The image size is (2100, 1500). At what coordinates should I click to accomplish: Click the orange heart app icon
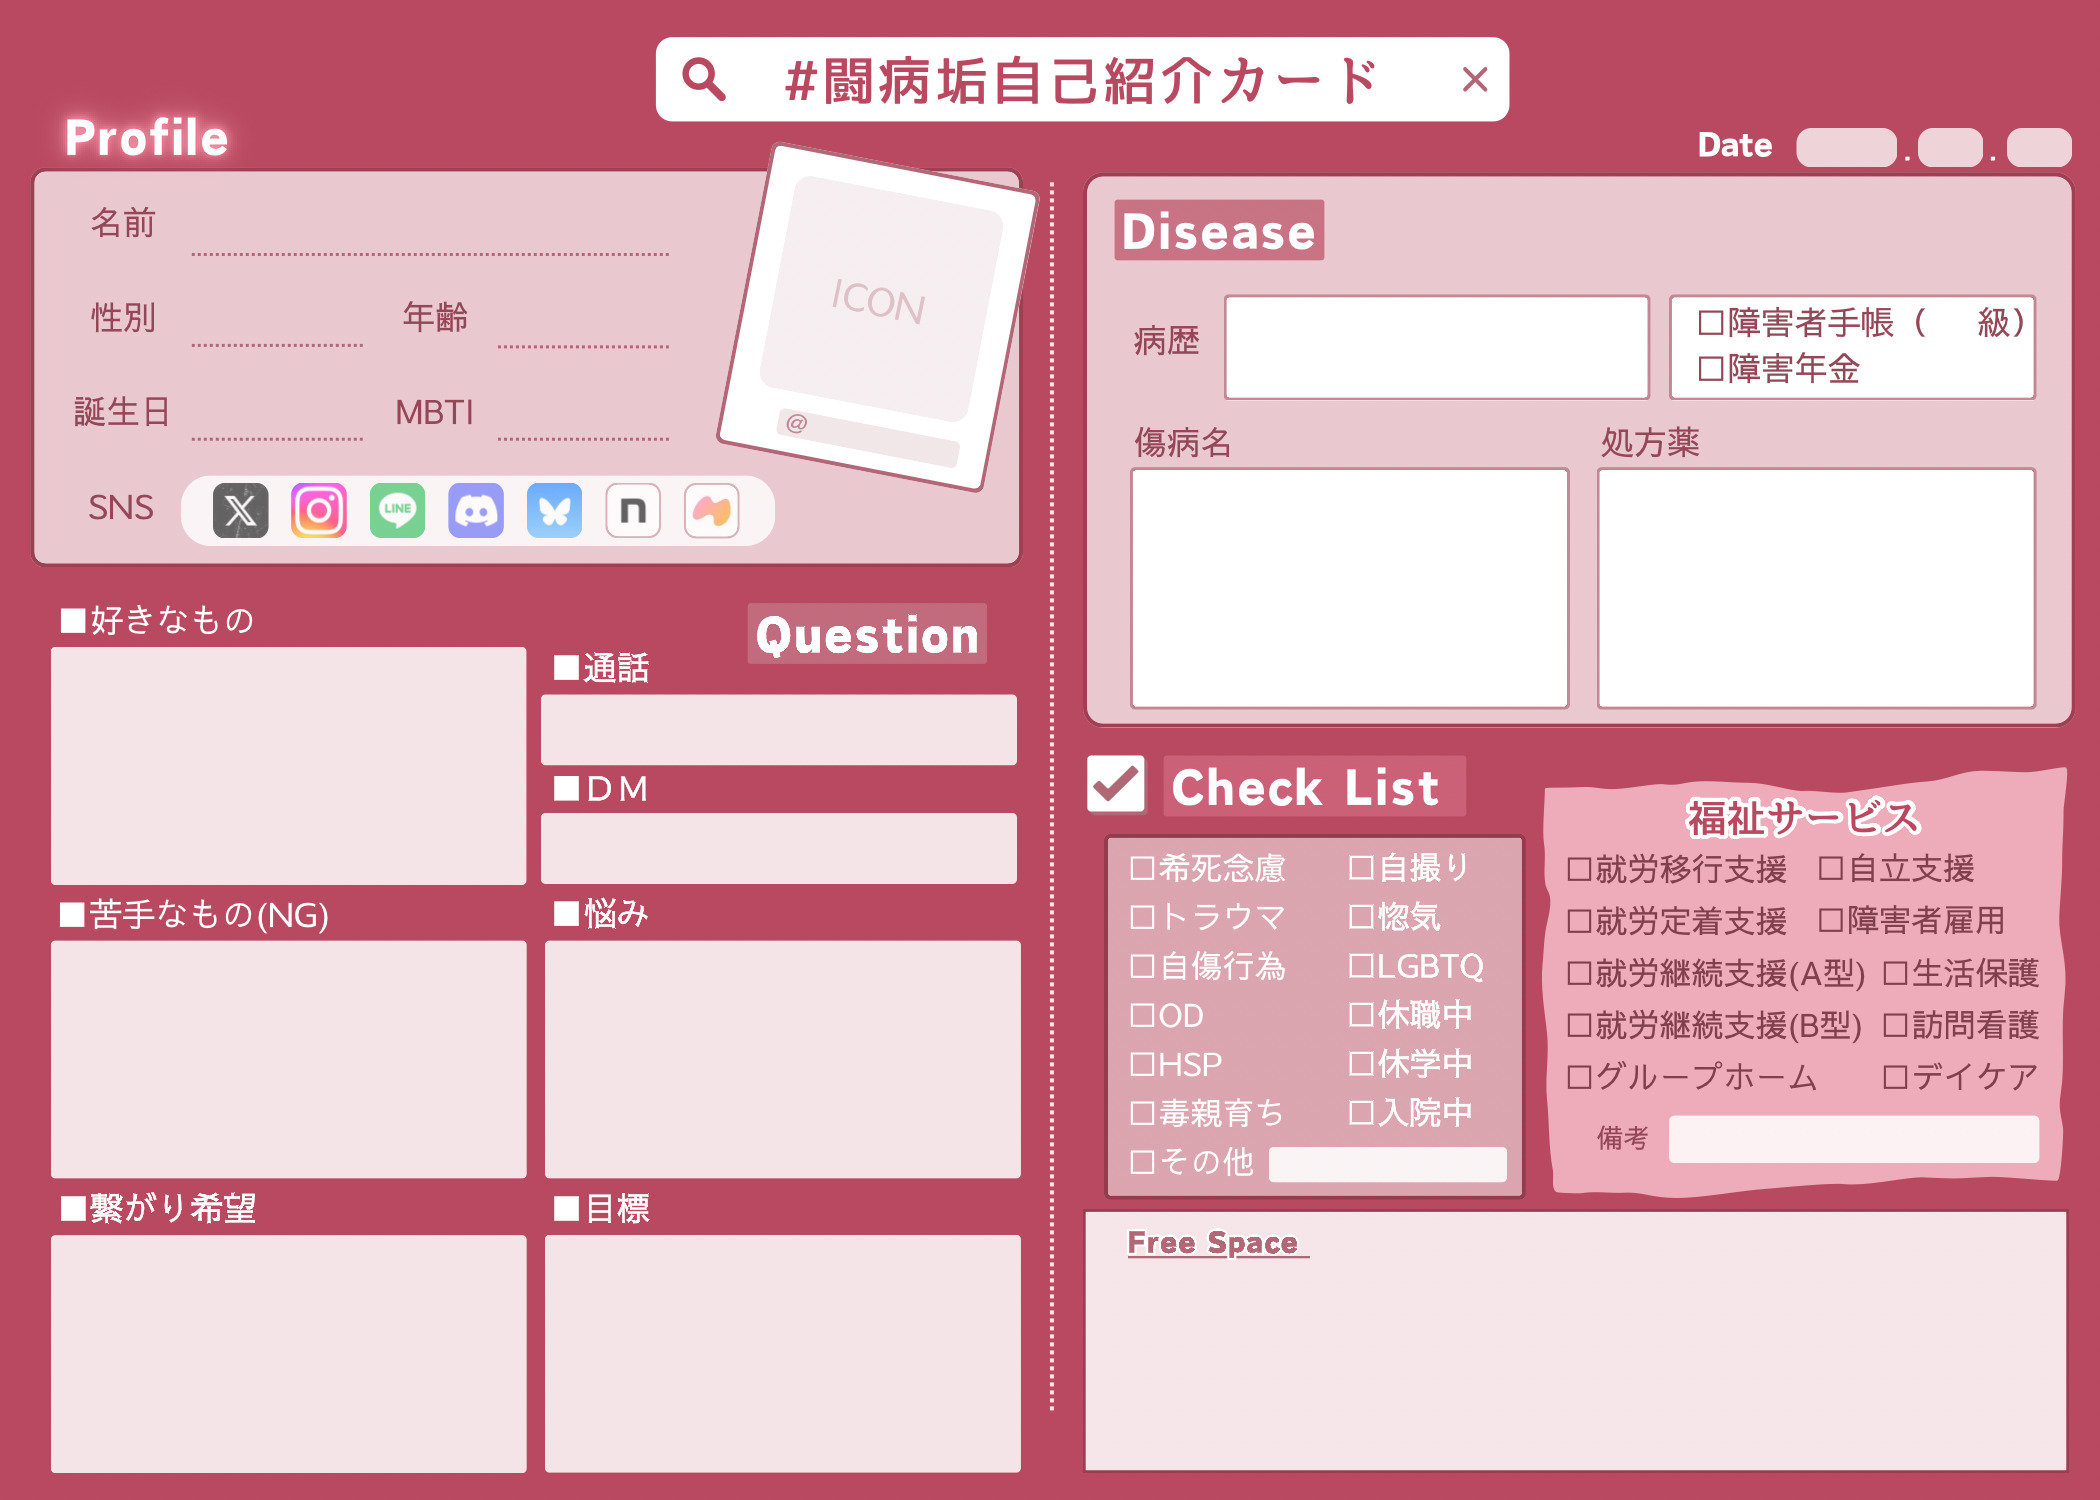(711, 511)
